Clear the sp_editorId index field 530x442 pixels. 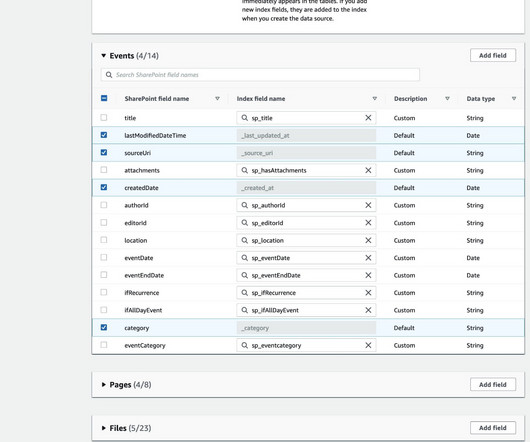(368, 223)
